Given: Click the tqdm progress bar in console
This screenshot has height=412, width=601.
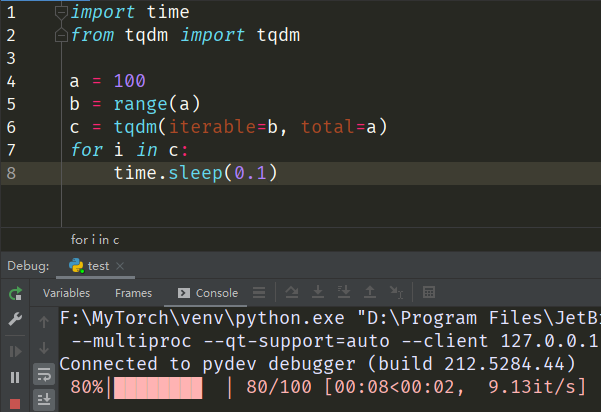Looking at the screenshot, I should click(159, 387).
